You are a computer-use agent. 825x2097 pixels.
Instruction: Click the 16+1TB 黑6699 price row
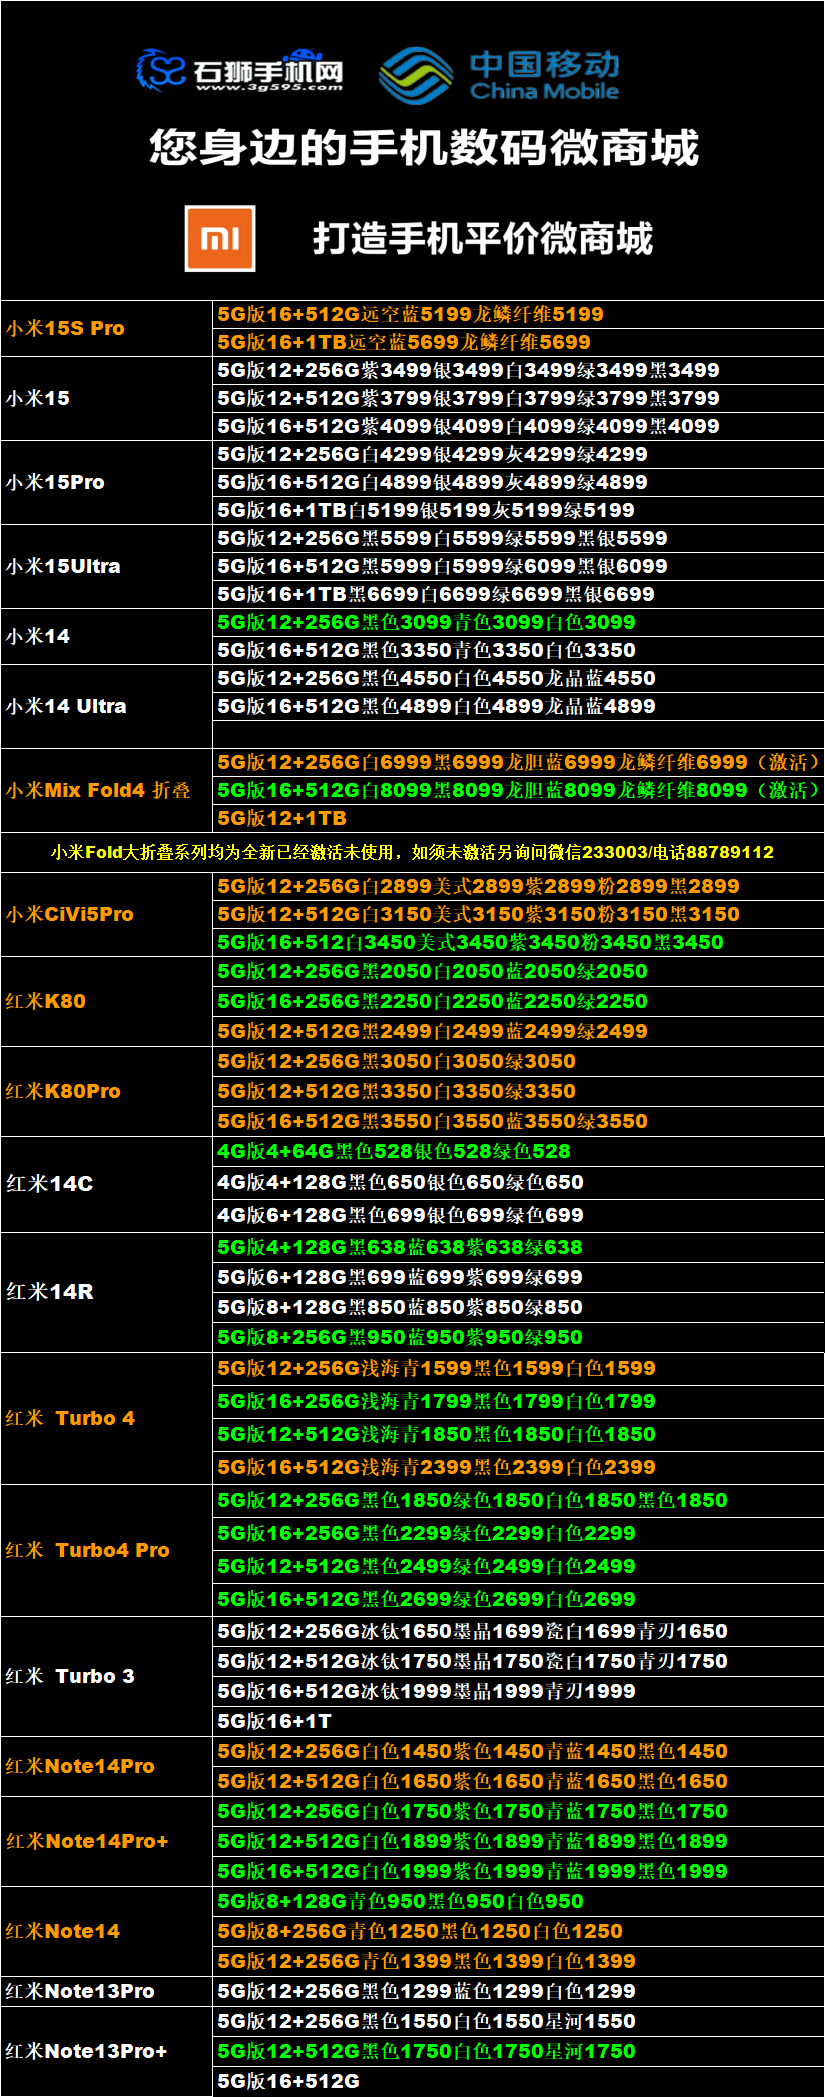(x=519, y=594)
